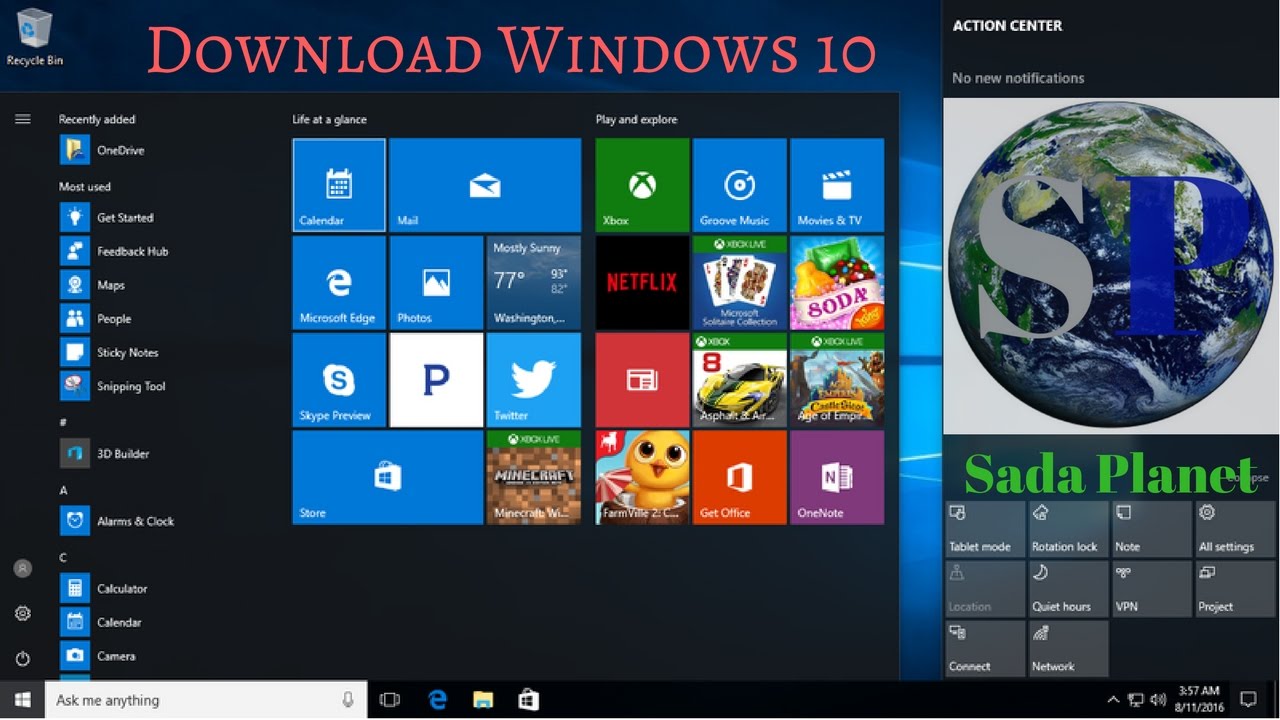Open the red News tile
1280x720 pixels.
coord(642,380)
